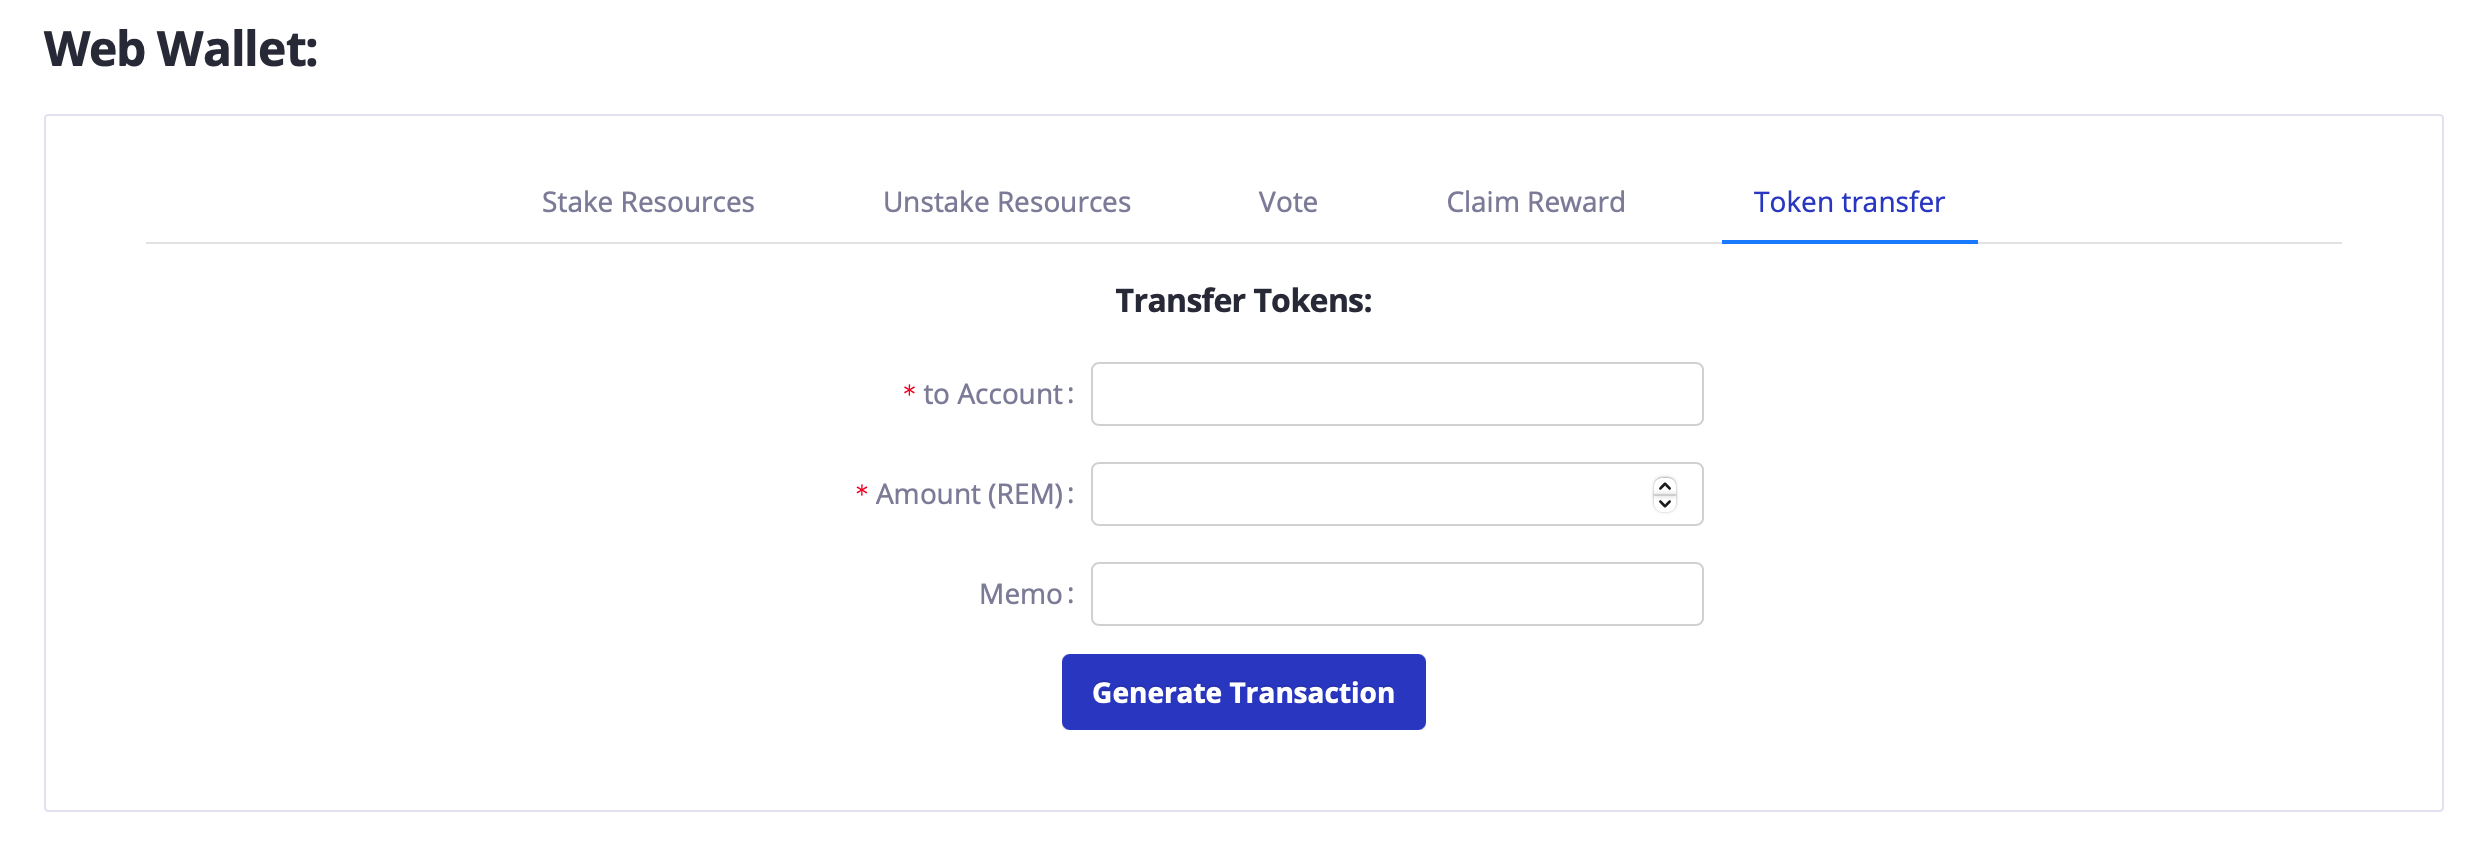This screenshot has height=842, width=2490.
Task: Select the Vote tab
Action: point(1288,202)
